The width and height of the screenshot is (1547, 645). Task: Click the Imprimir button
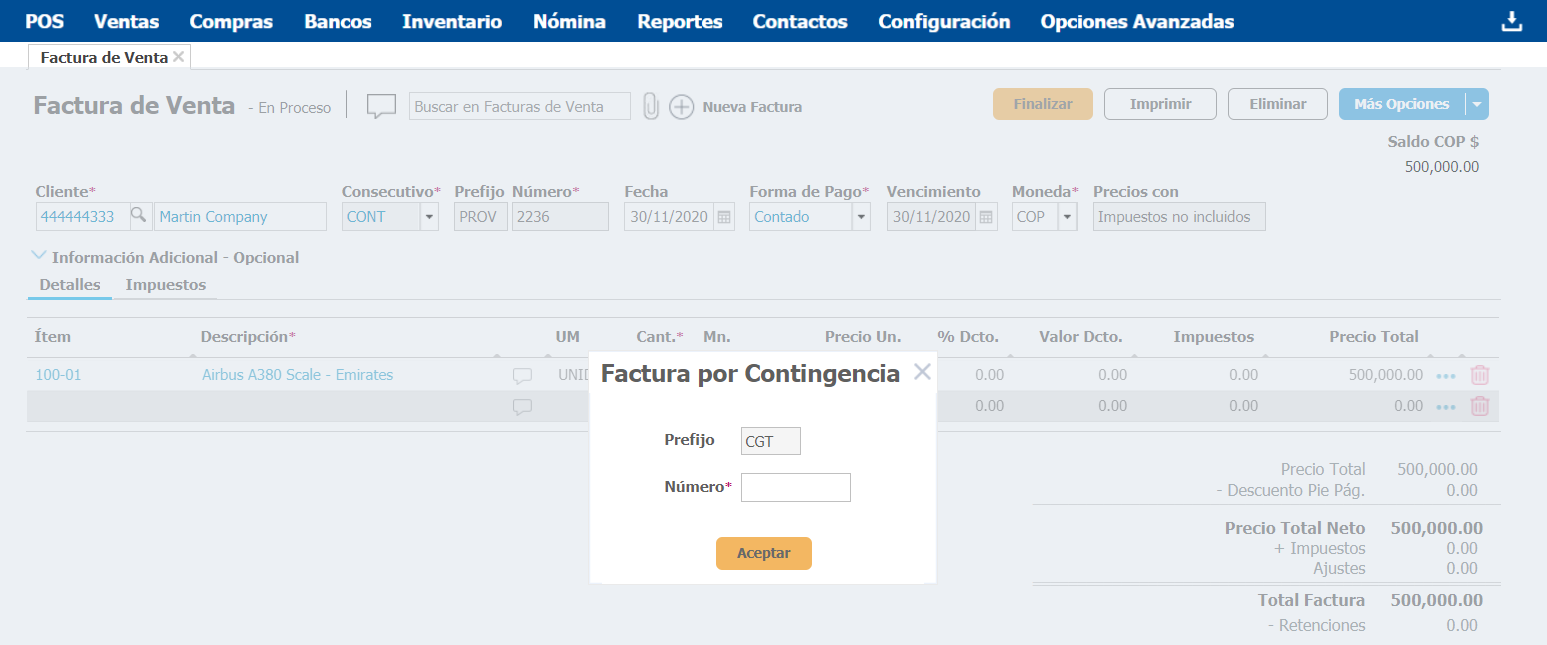click(x=1160, y=104)
